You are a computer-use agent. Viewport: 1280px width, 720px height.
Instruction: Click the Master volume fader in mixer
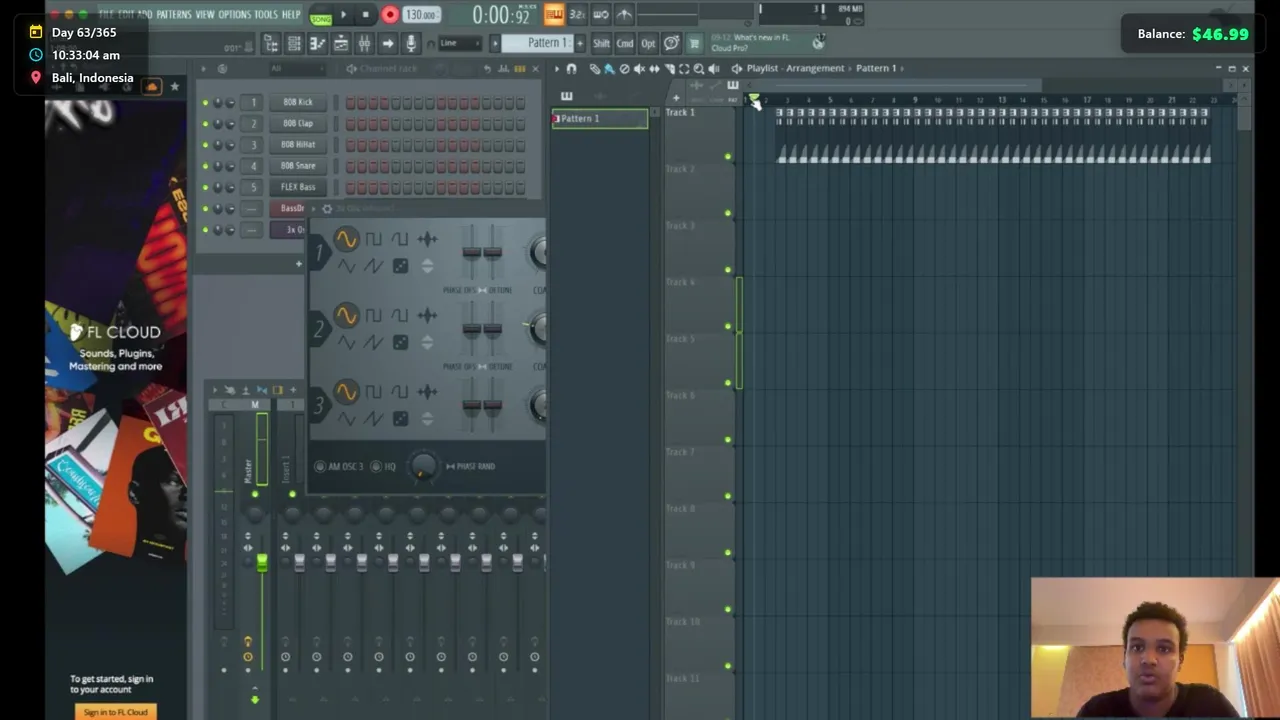(x=262, y=563)
